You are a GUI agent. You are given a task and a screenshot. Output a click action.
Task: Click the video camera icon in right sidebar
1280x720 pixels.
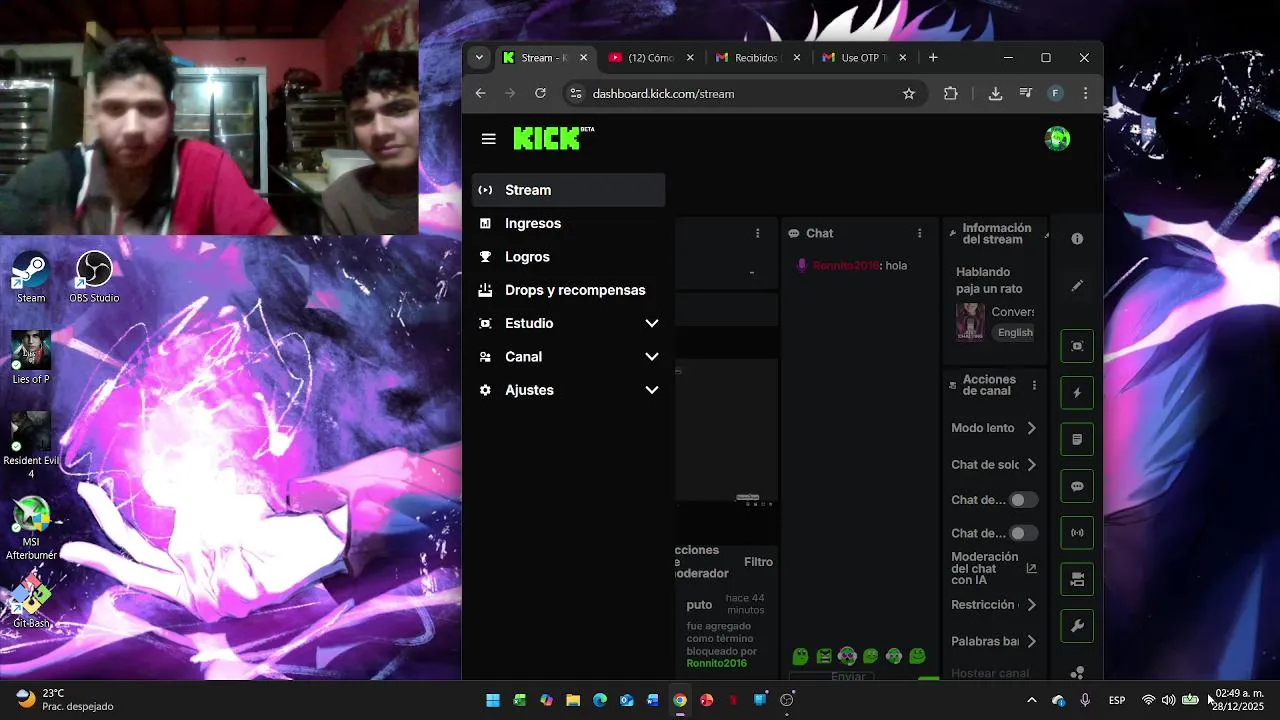coord(1077,579)
